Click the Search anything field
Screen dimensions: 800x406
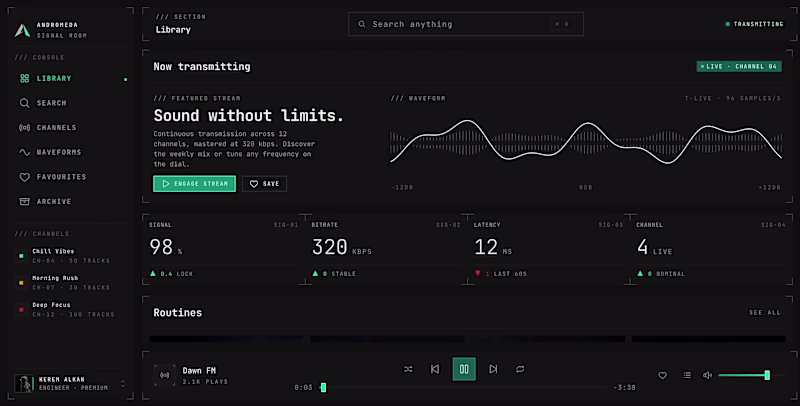[x=466, y=24]
